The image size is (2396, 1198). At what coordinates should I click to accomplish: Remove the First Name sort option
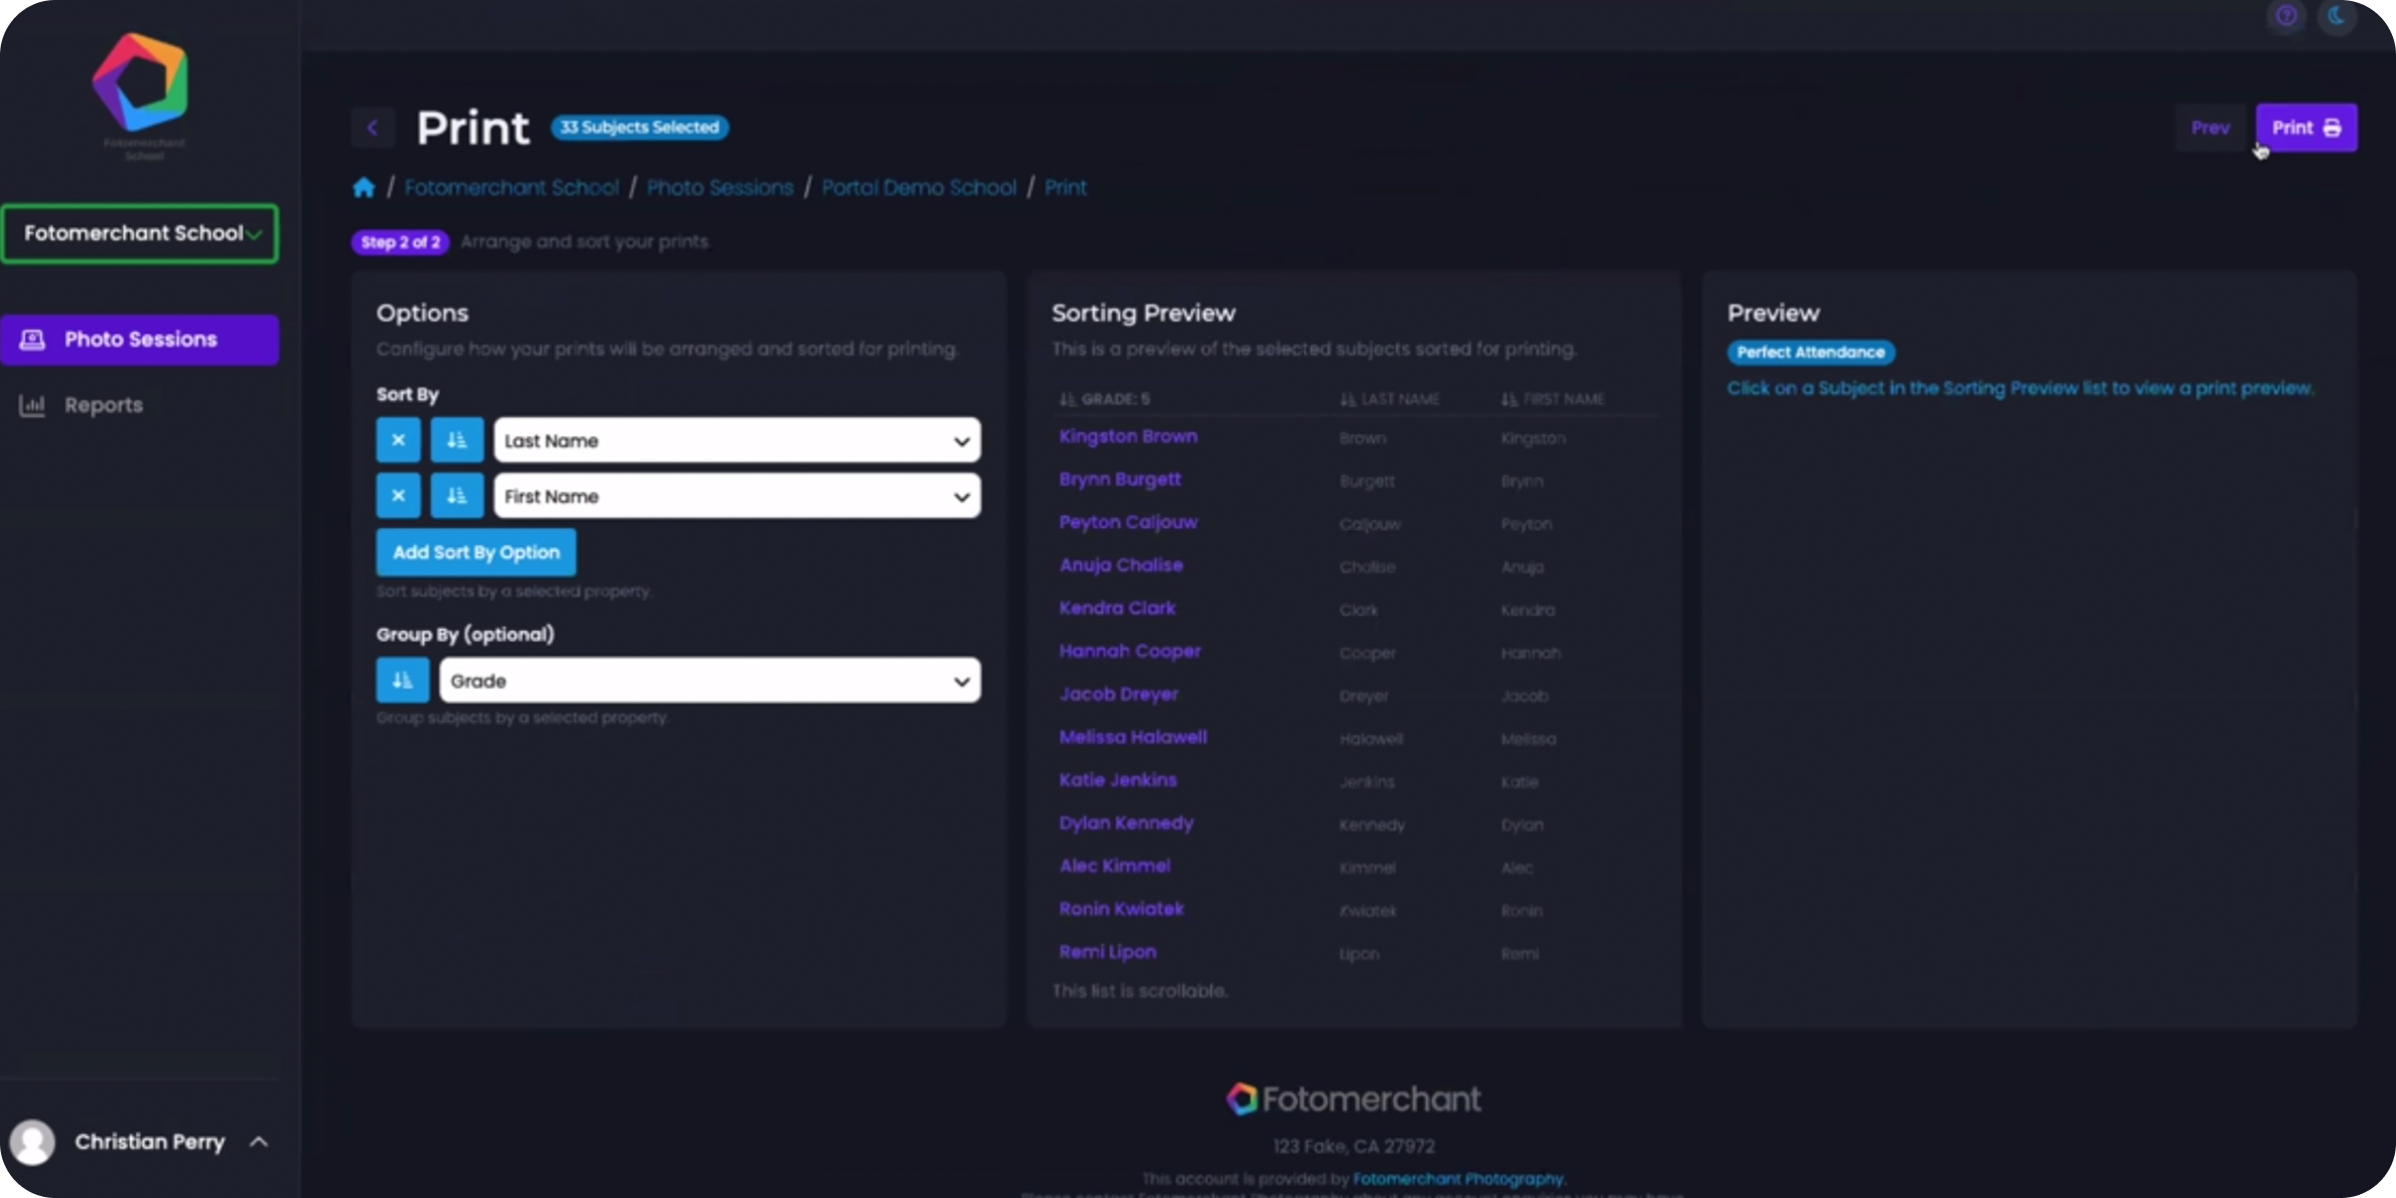398,496
